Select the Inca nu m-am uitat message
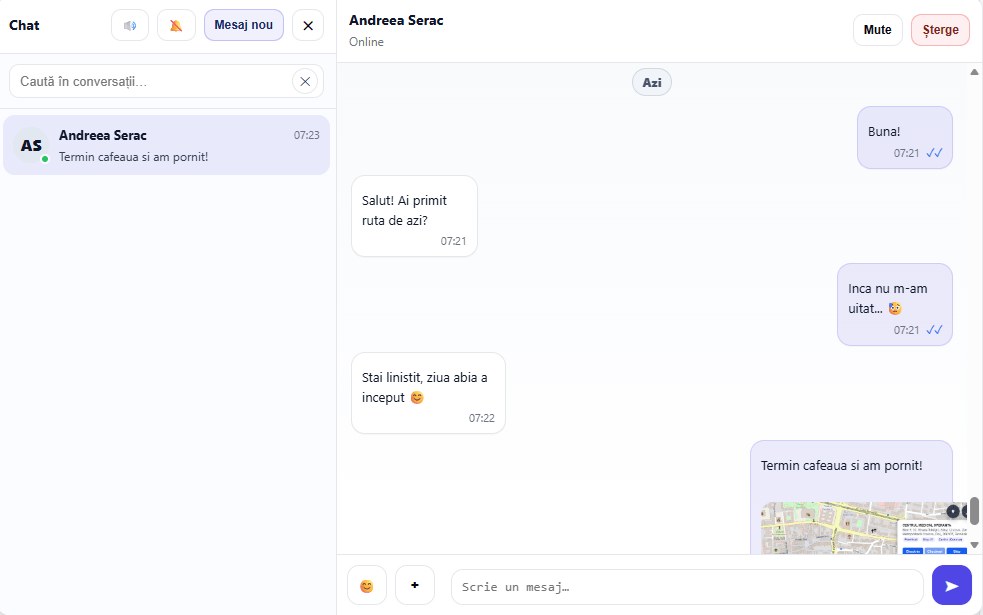Screen dimensions: 983x615 coord(895,305)
